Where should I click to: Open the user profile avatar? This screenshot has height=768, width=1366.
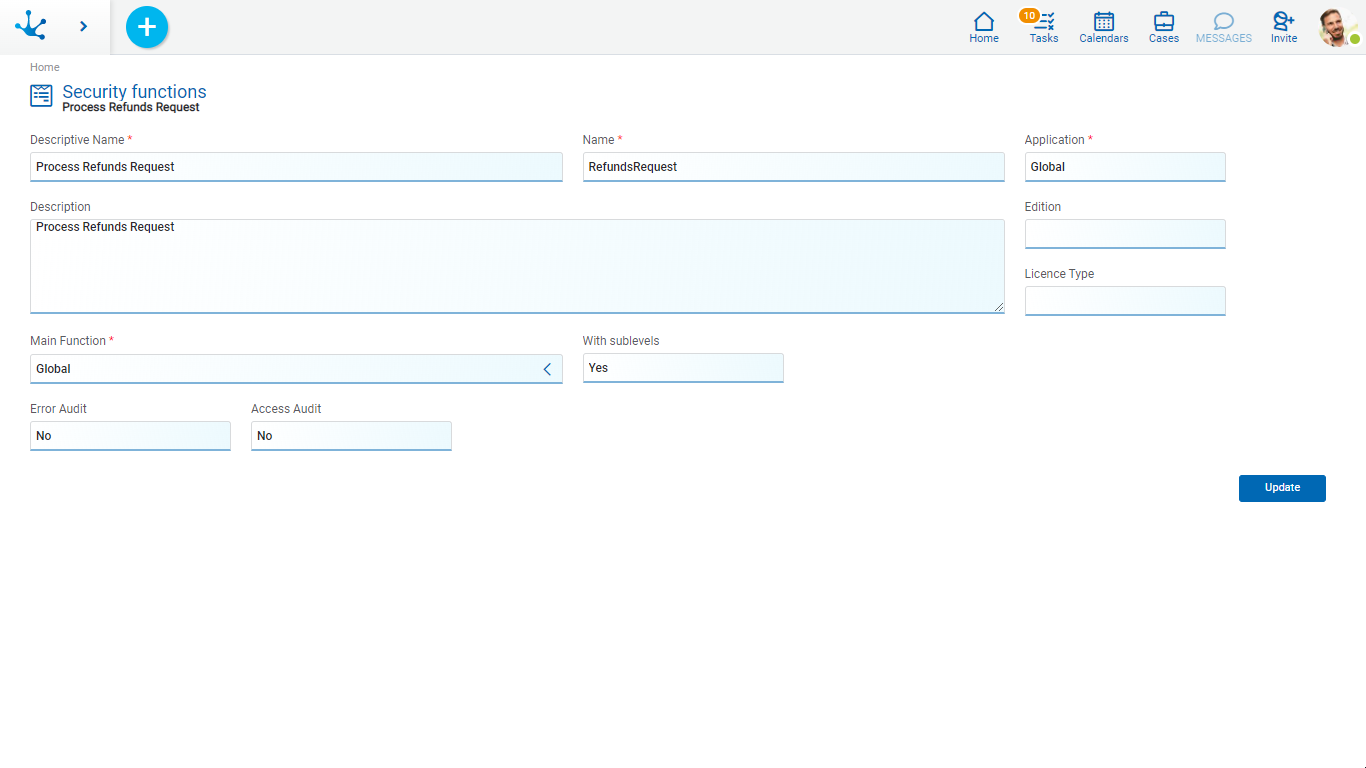[x=1337, y=27]
